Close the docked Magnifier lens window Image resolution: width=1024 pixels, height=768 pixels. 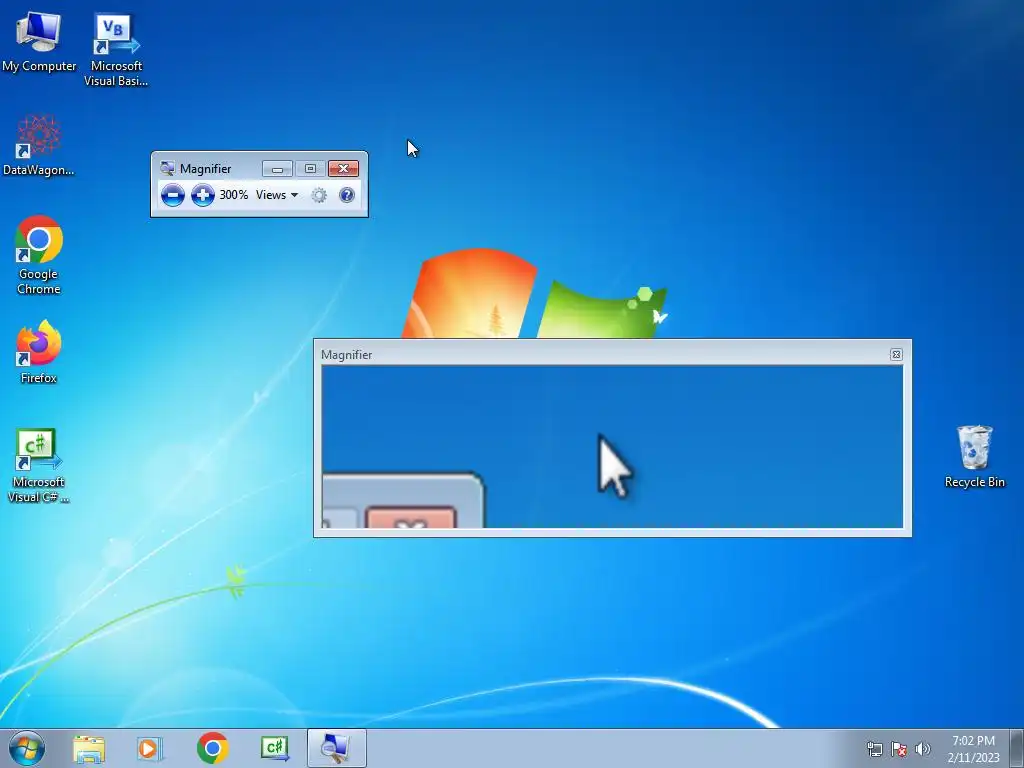pos(896,355)
